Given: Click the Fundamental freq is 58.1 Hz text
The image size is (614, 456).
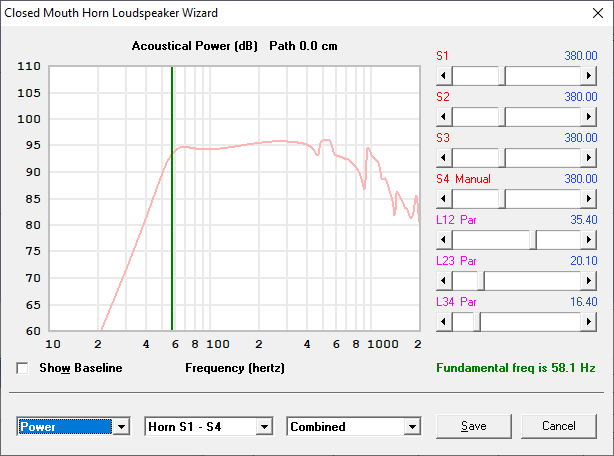Looking at the screenshot, I should pos(516,368).
